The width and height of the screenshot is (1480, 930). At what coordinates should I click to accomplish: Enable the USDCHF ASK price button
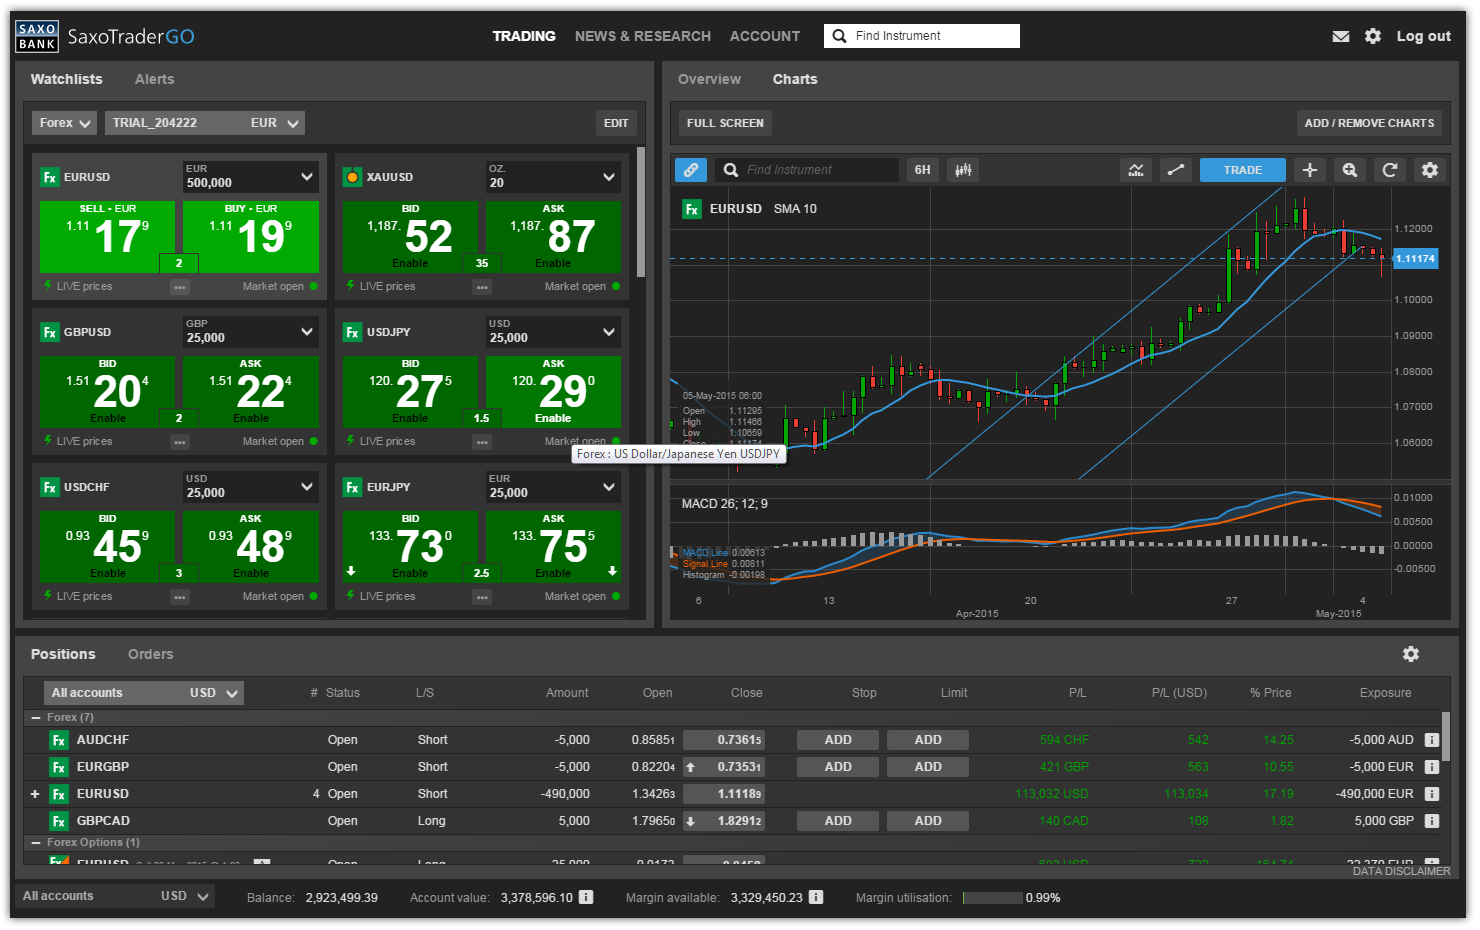pyautogui.click(x=251, y=547)
